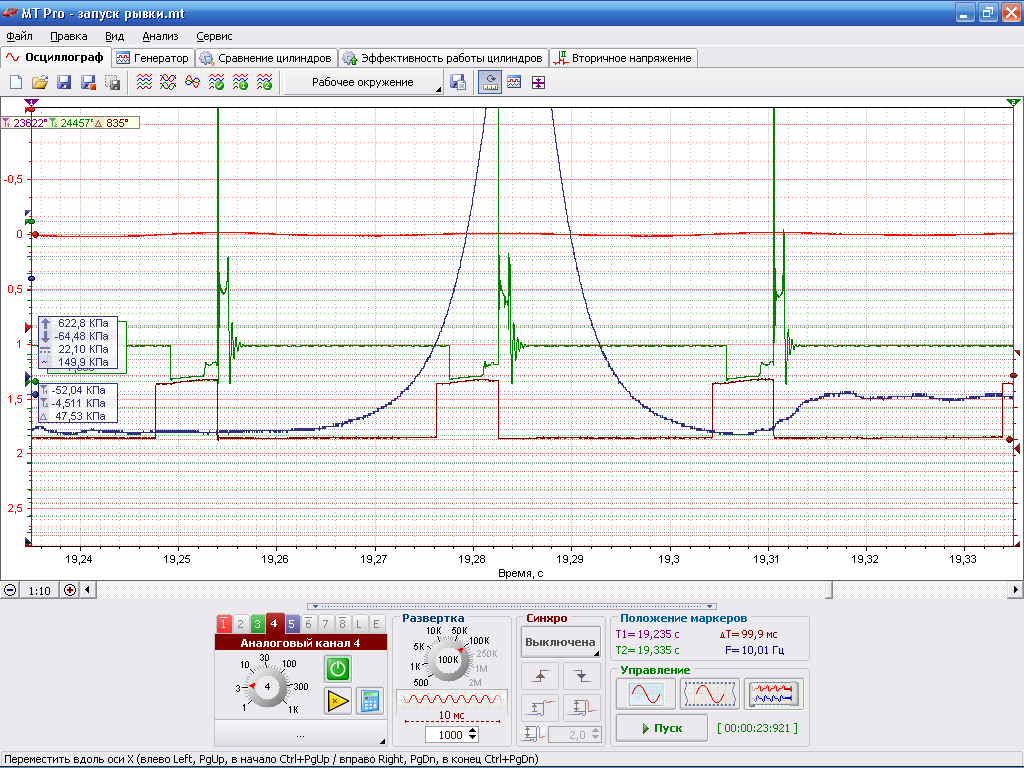
Task: Expand the channel 4 settings bar with dots
Action: click(300, 733)
